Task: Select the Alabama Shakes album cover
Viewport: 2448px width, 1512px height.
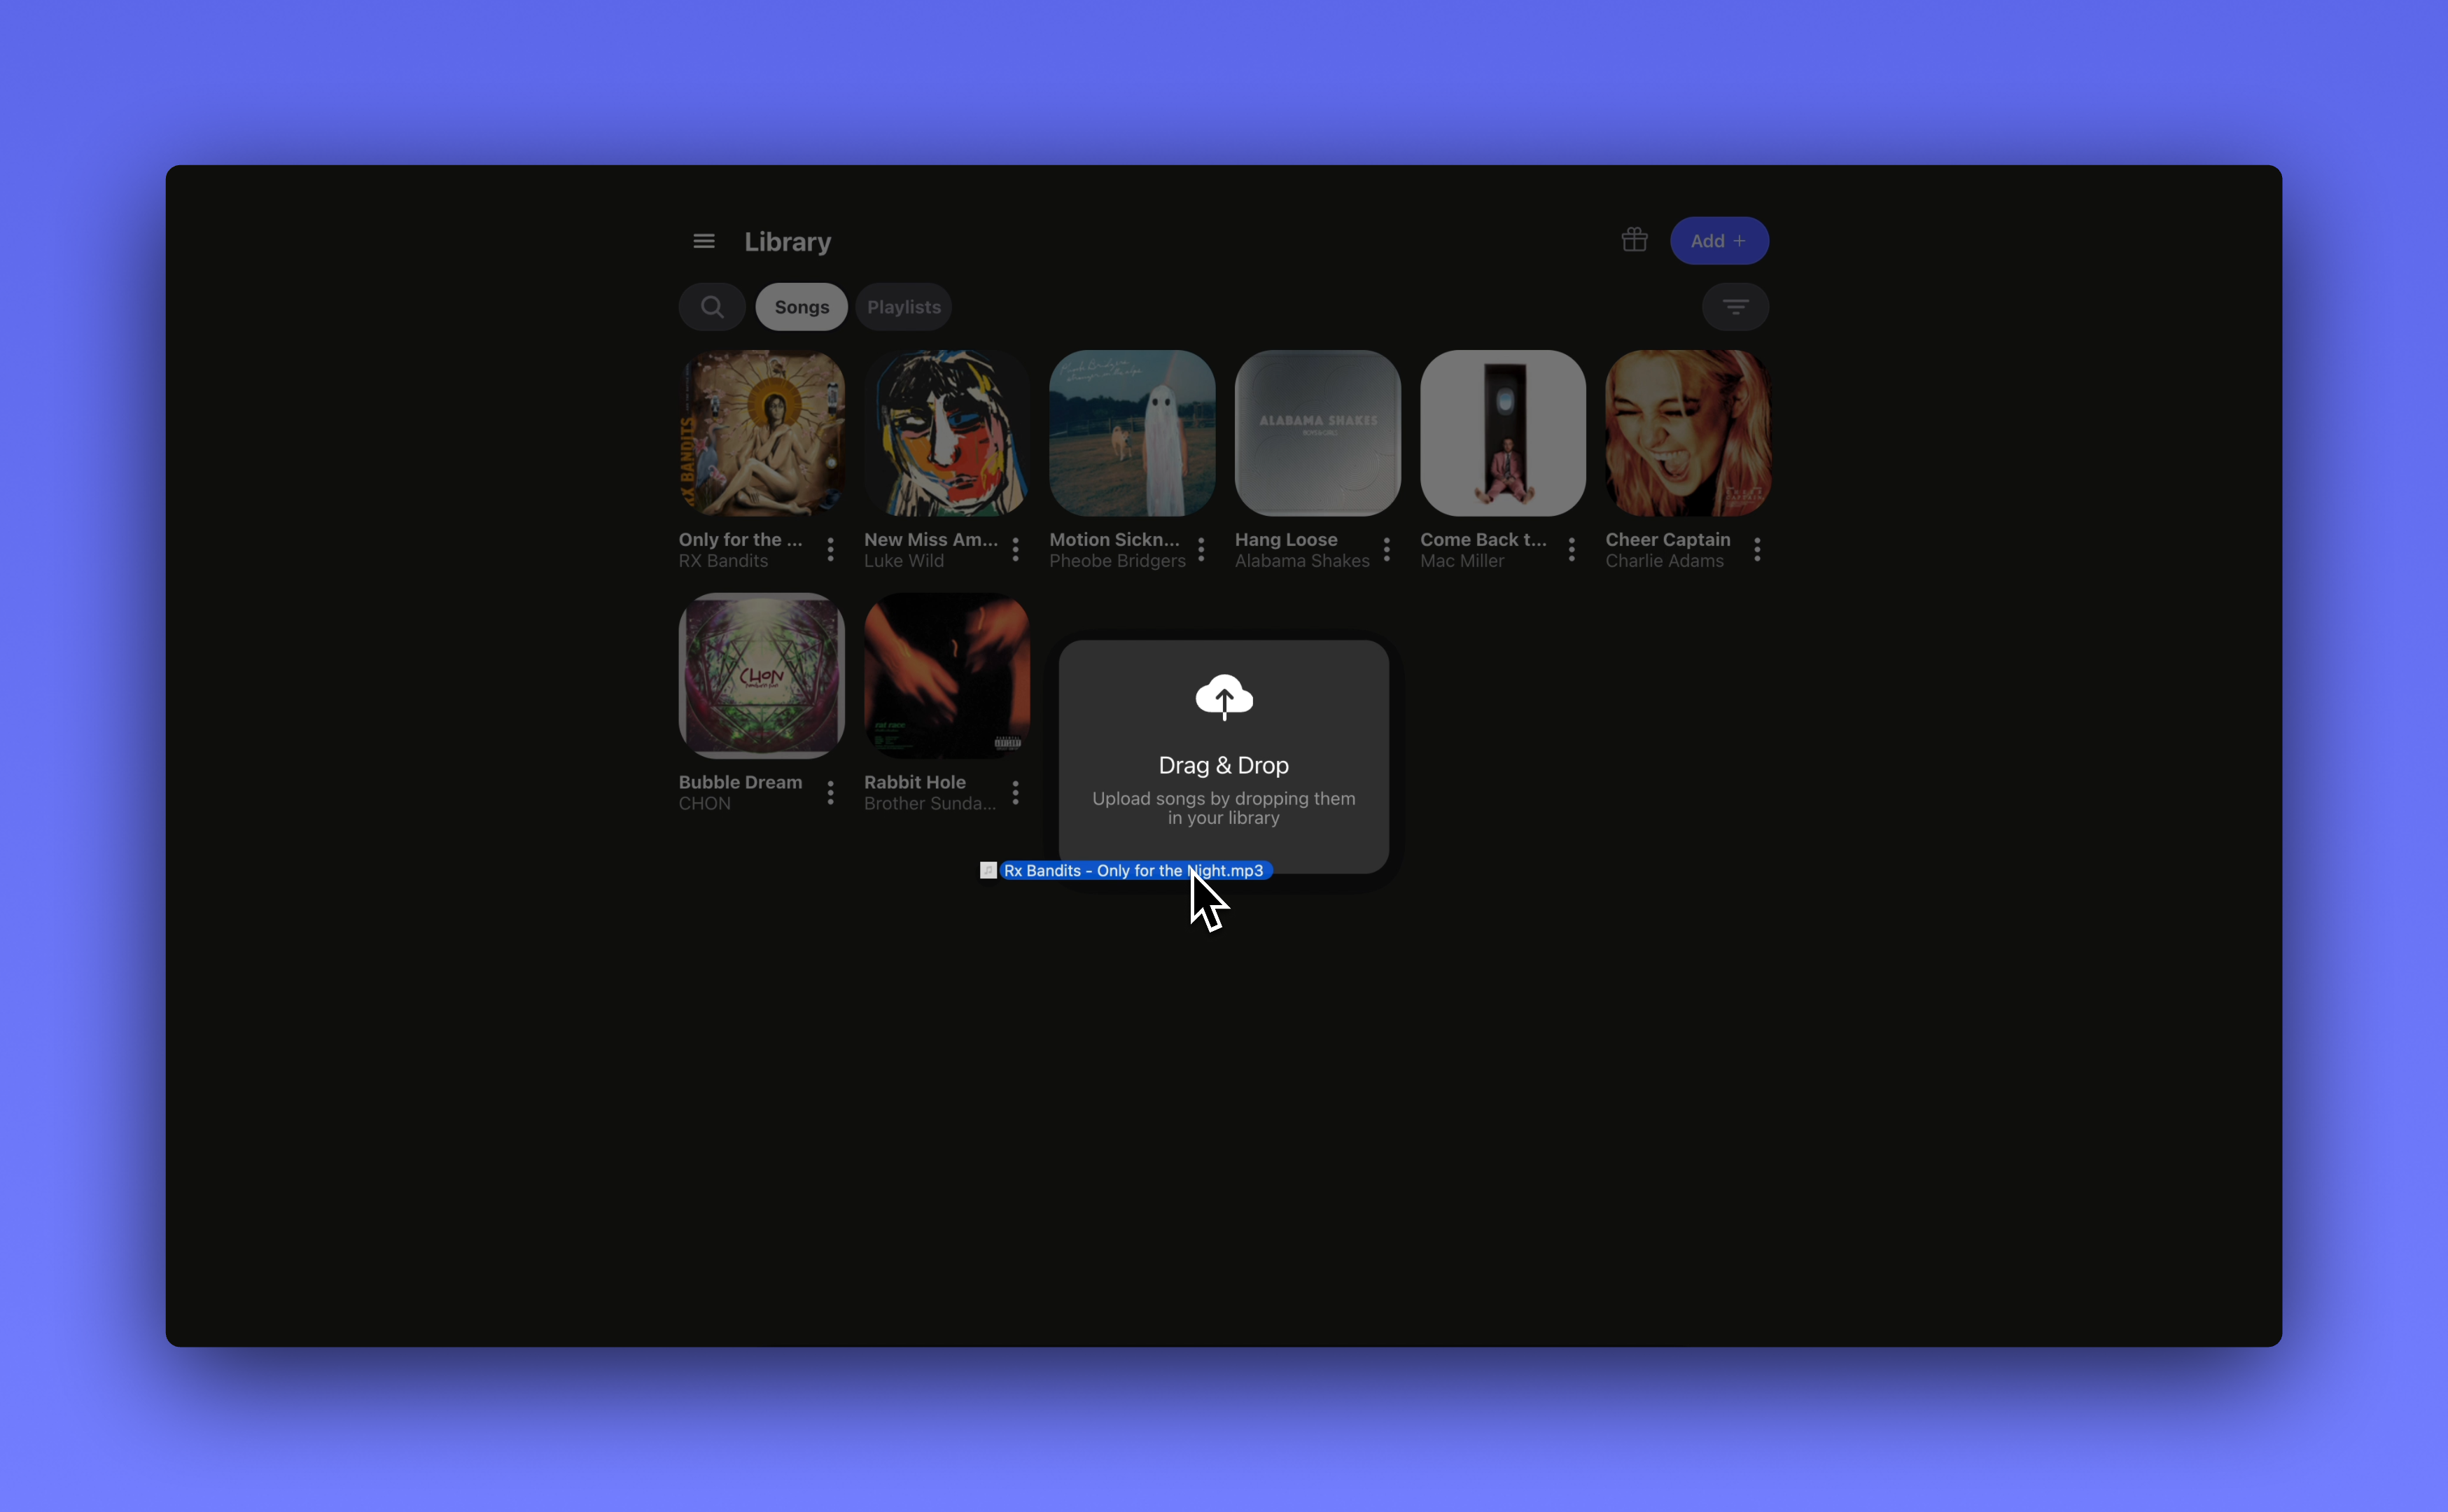Action: 1317,433
